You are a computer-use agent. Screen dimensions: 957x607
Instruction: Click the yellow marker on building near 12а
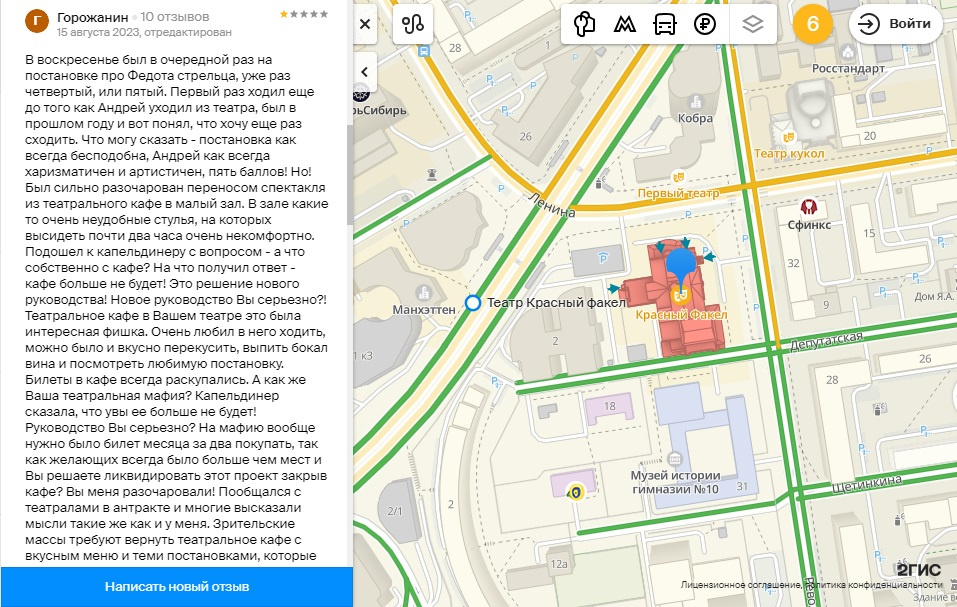pyautogui.click(x=575, y=492)
